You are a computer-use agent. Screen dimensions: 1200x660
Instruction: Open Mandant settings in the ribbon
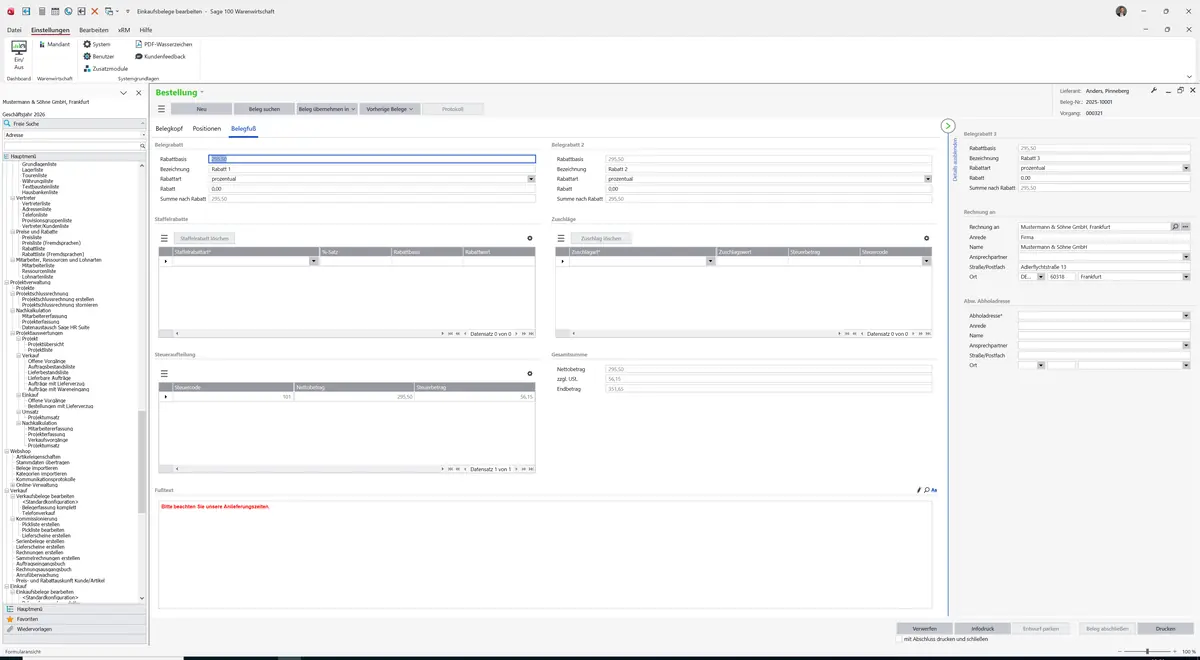54,45
